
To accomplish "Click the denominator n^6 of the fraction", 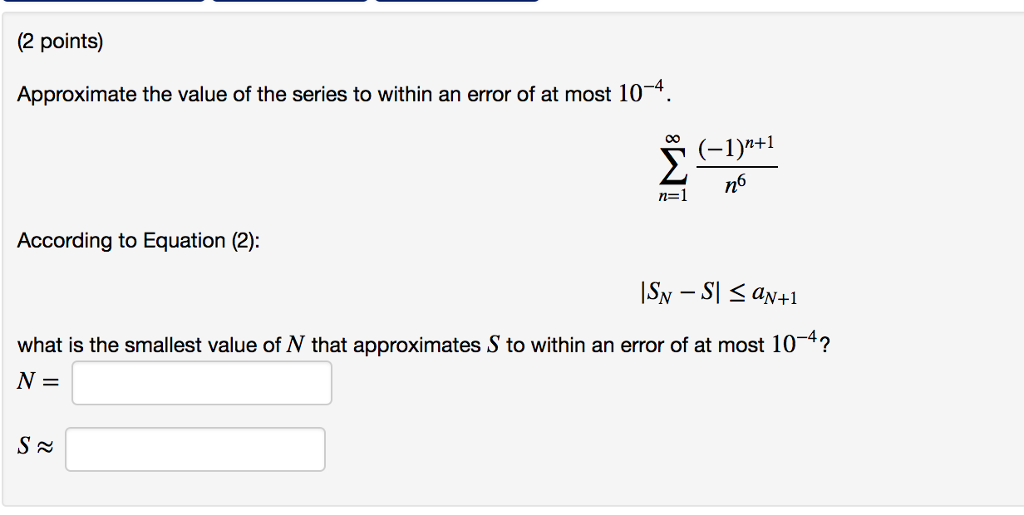I will coord(736,185).
